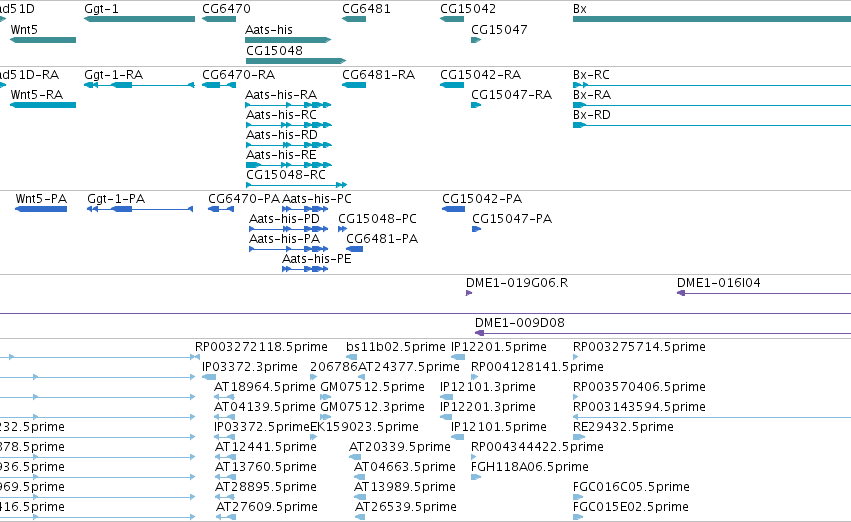This screenshot has height=522, width=851.
Task: Select the AT13989.5prime EST label
Action: pyautogui.click(x=405, y=488)
